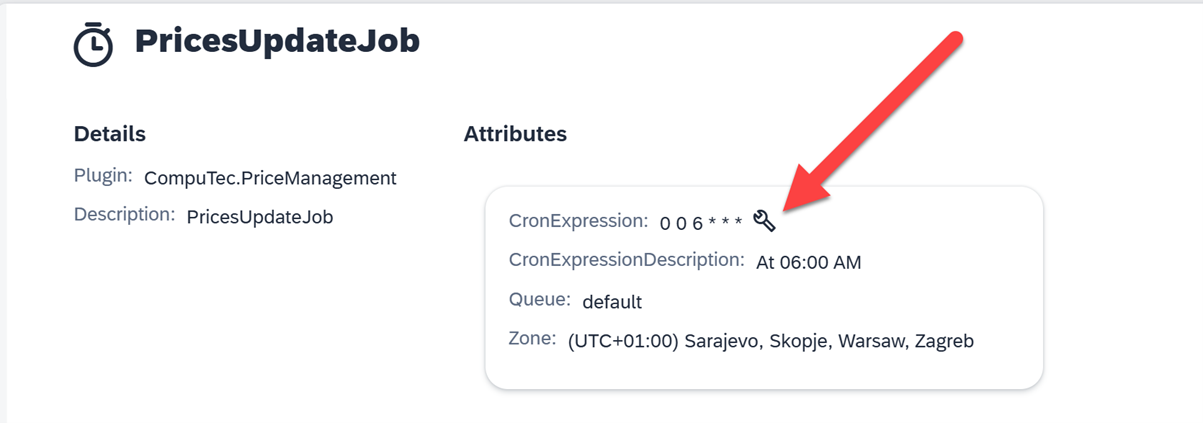Click the word Zagreb in the zone value
Screen dimensions: 1203x423
pos(944,341)
